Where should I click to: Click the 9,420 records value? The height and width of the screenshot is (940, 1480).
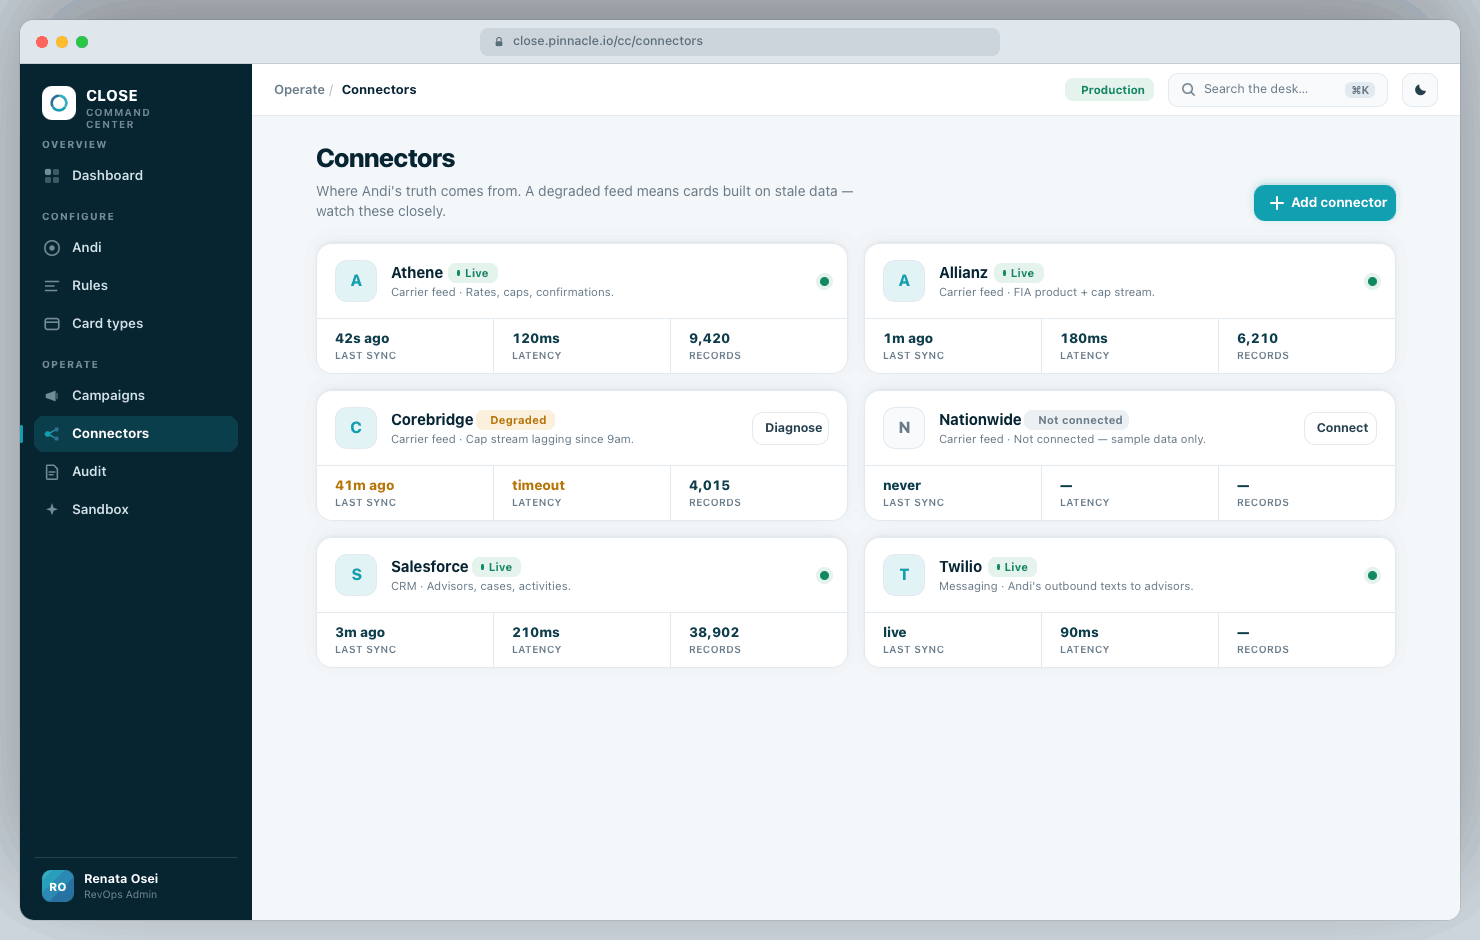[709, 339]
